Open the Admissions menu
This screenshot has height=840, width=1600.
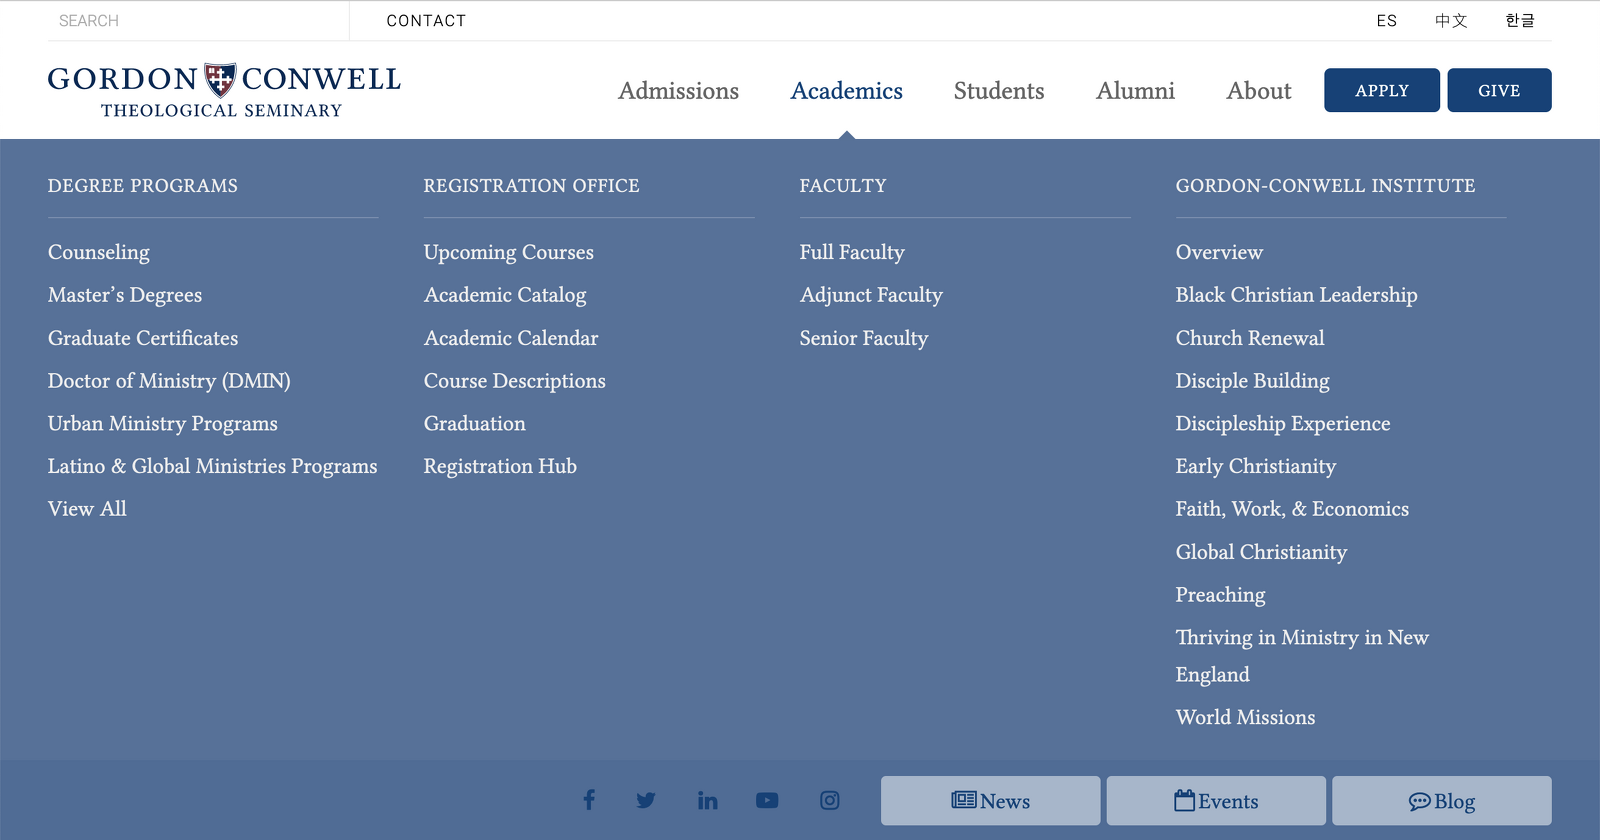click(678, 91)
